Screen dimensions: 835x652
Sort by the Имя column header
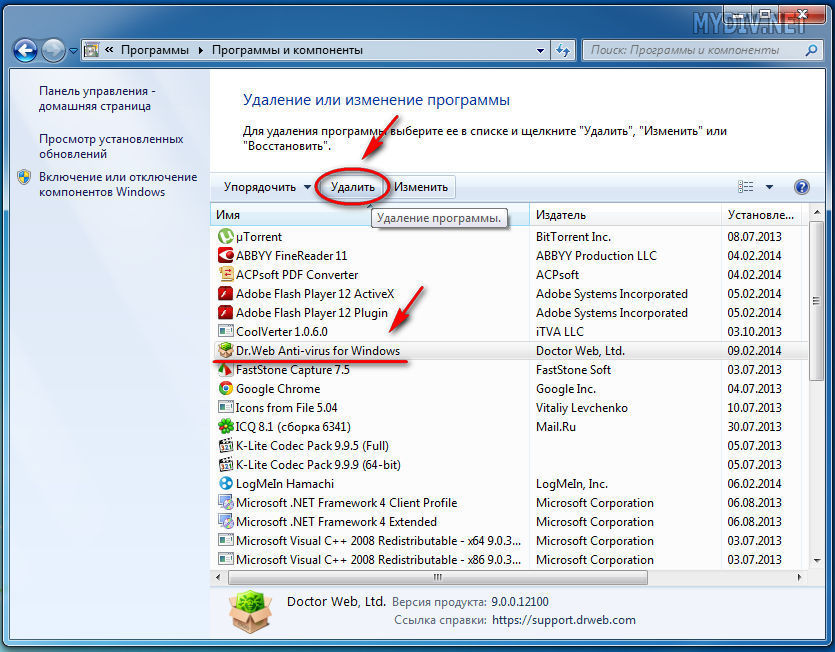pos(370,215)
